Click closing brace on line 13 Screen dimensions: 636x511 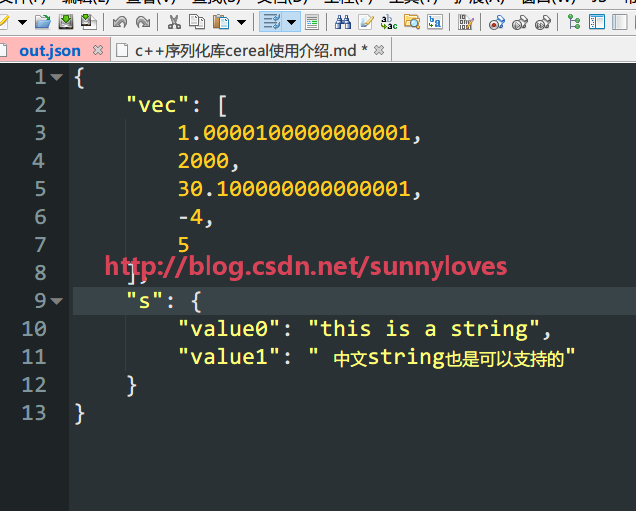click(80, 413)
